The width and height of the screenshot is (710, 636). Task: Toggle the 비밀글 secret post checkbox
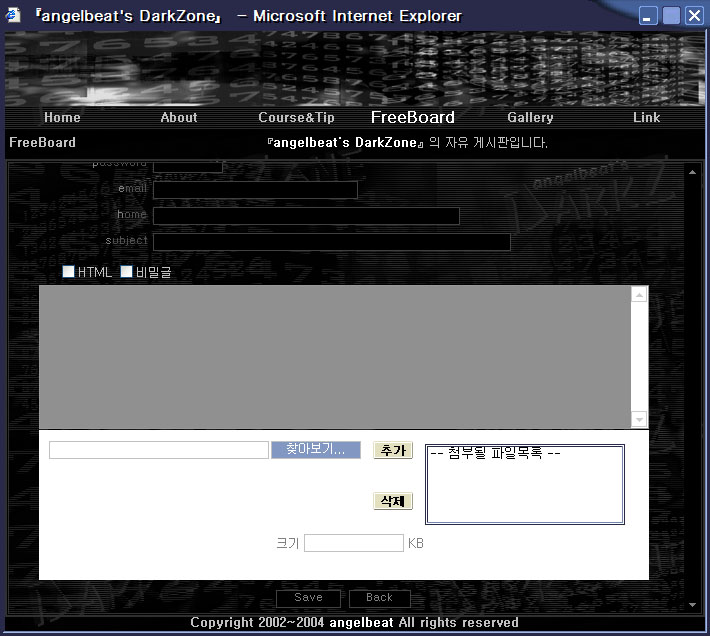[x=126, y=271]
